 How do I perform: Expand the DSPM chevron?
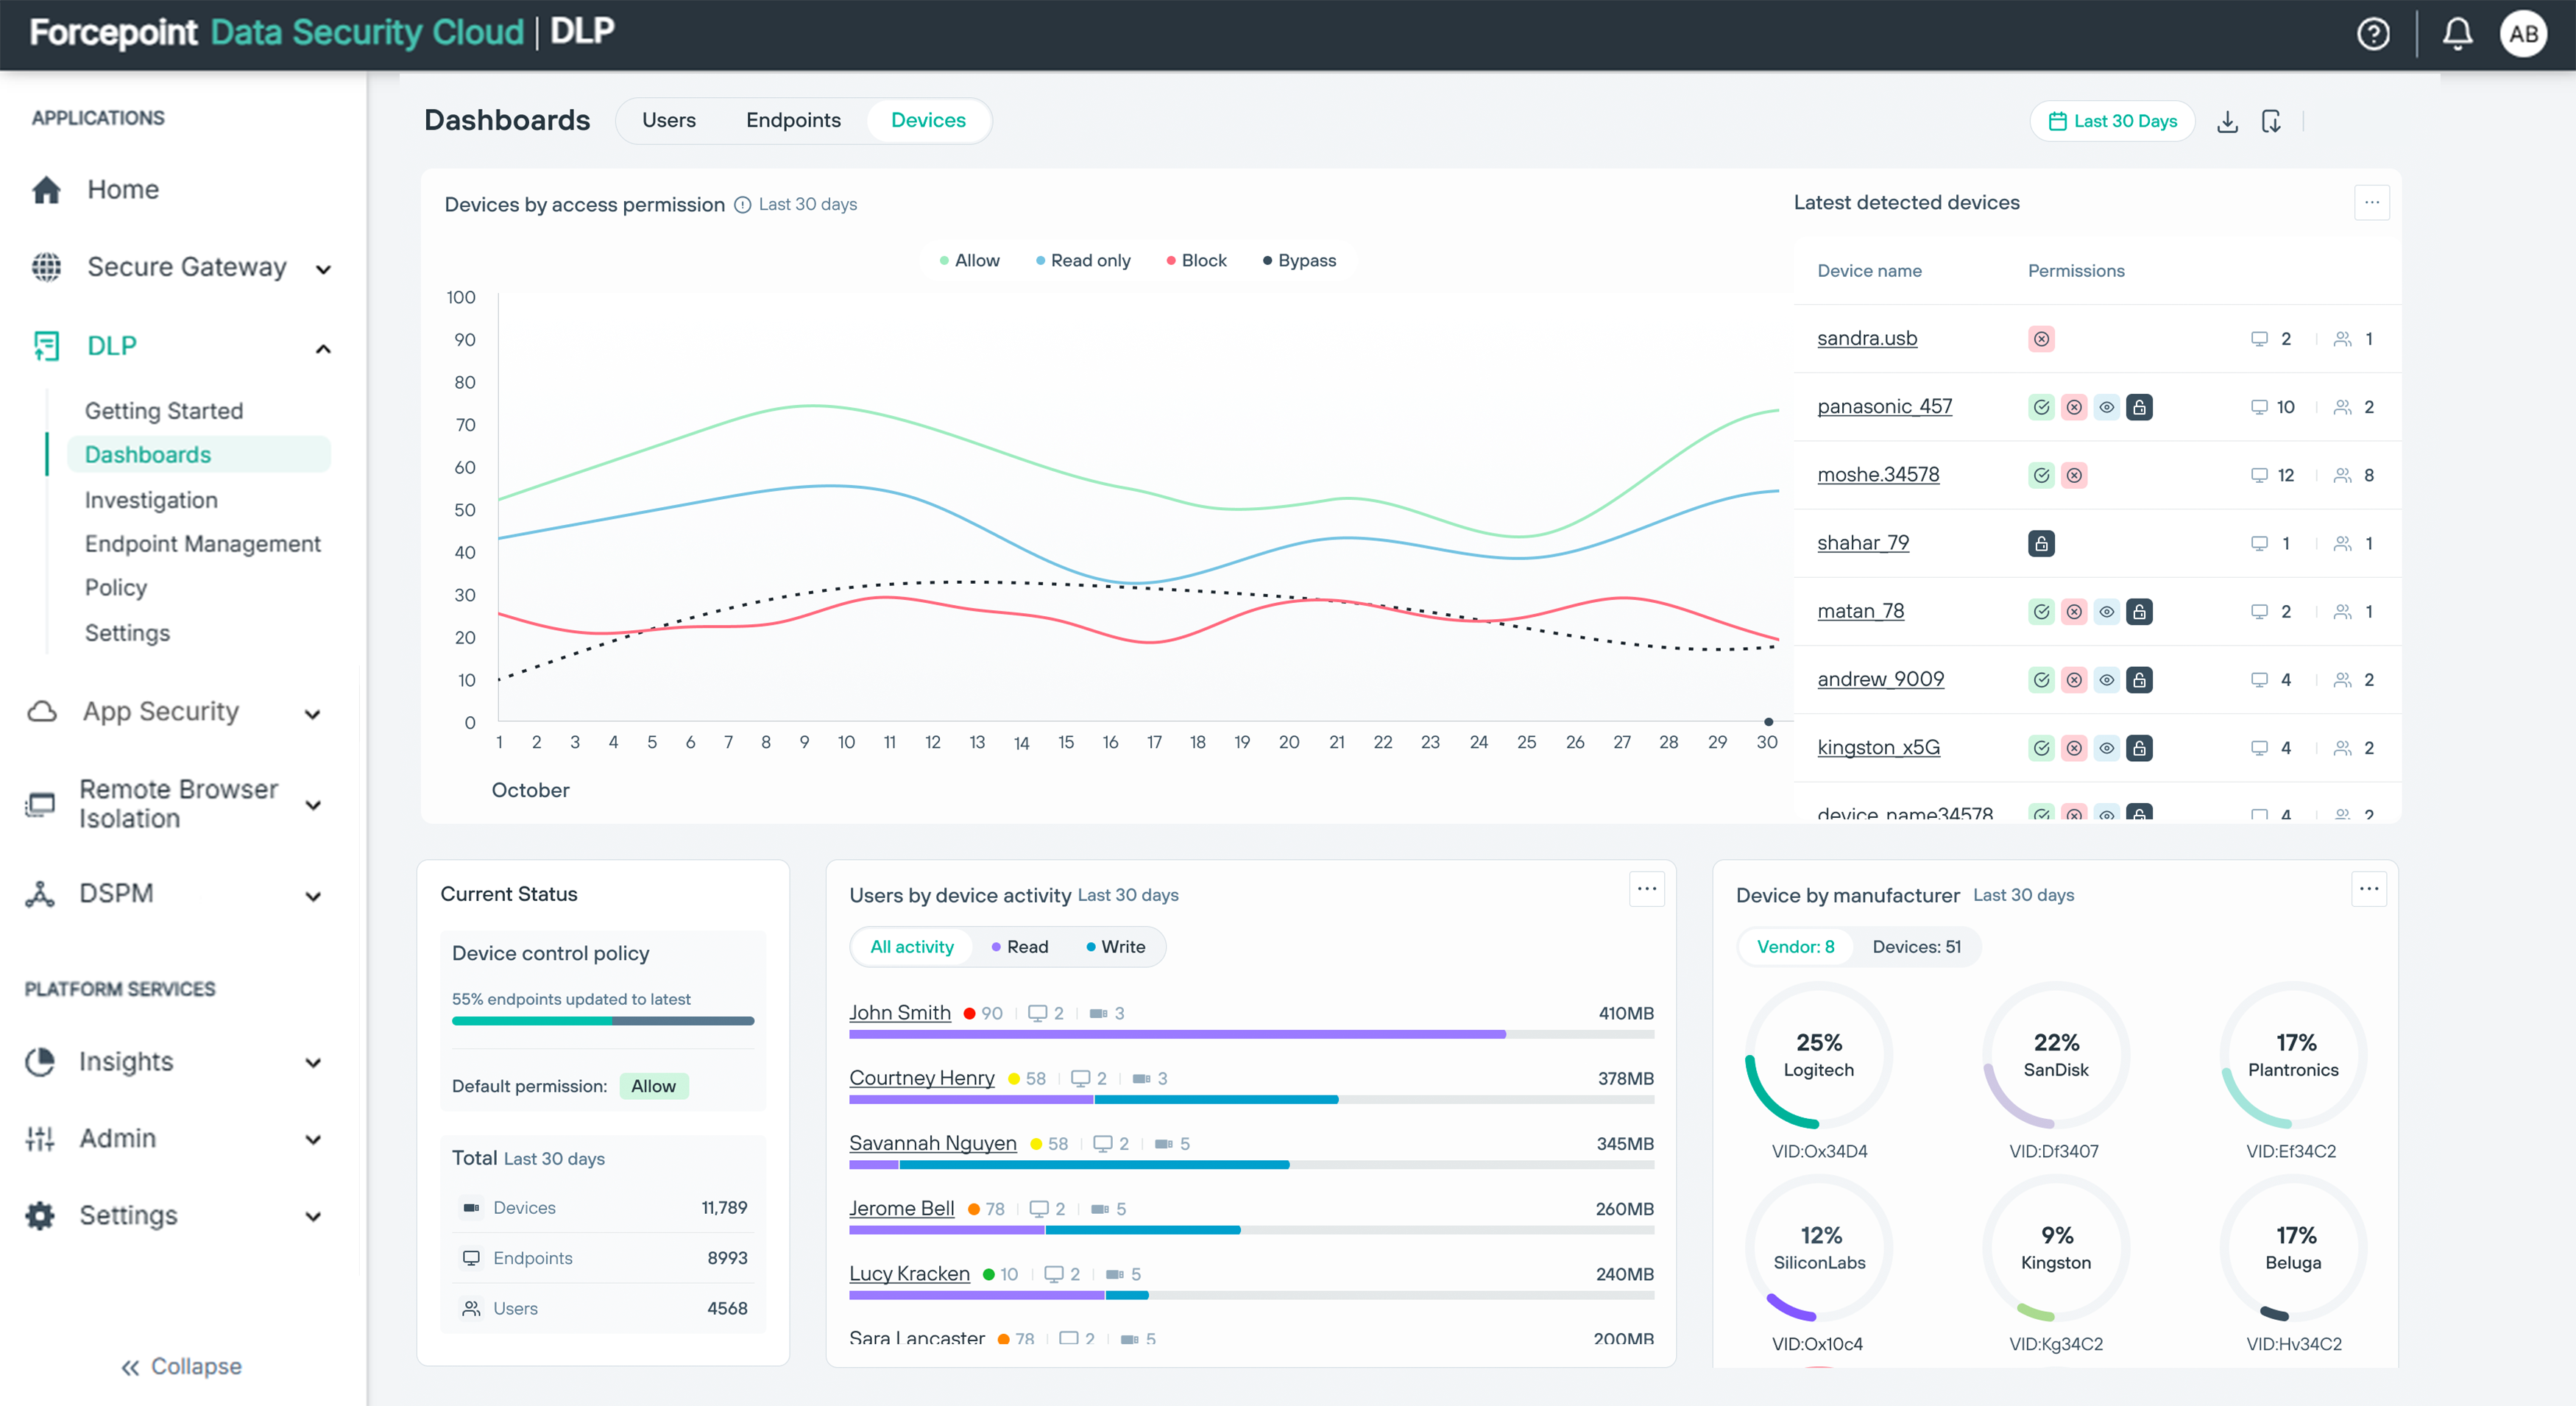(313, 896)
